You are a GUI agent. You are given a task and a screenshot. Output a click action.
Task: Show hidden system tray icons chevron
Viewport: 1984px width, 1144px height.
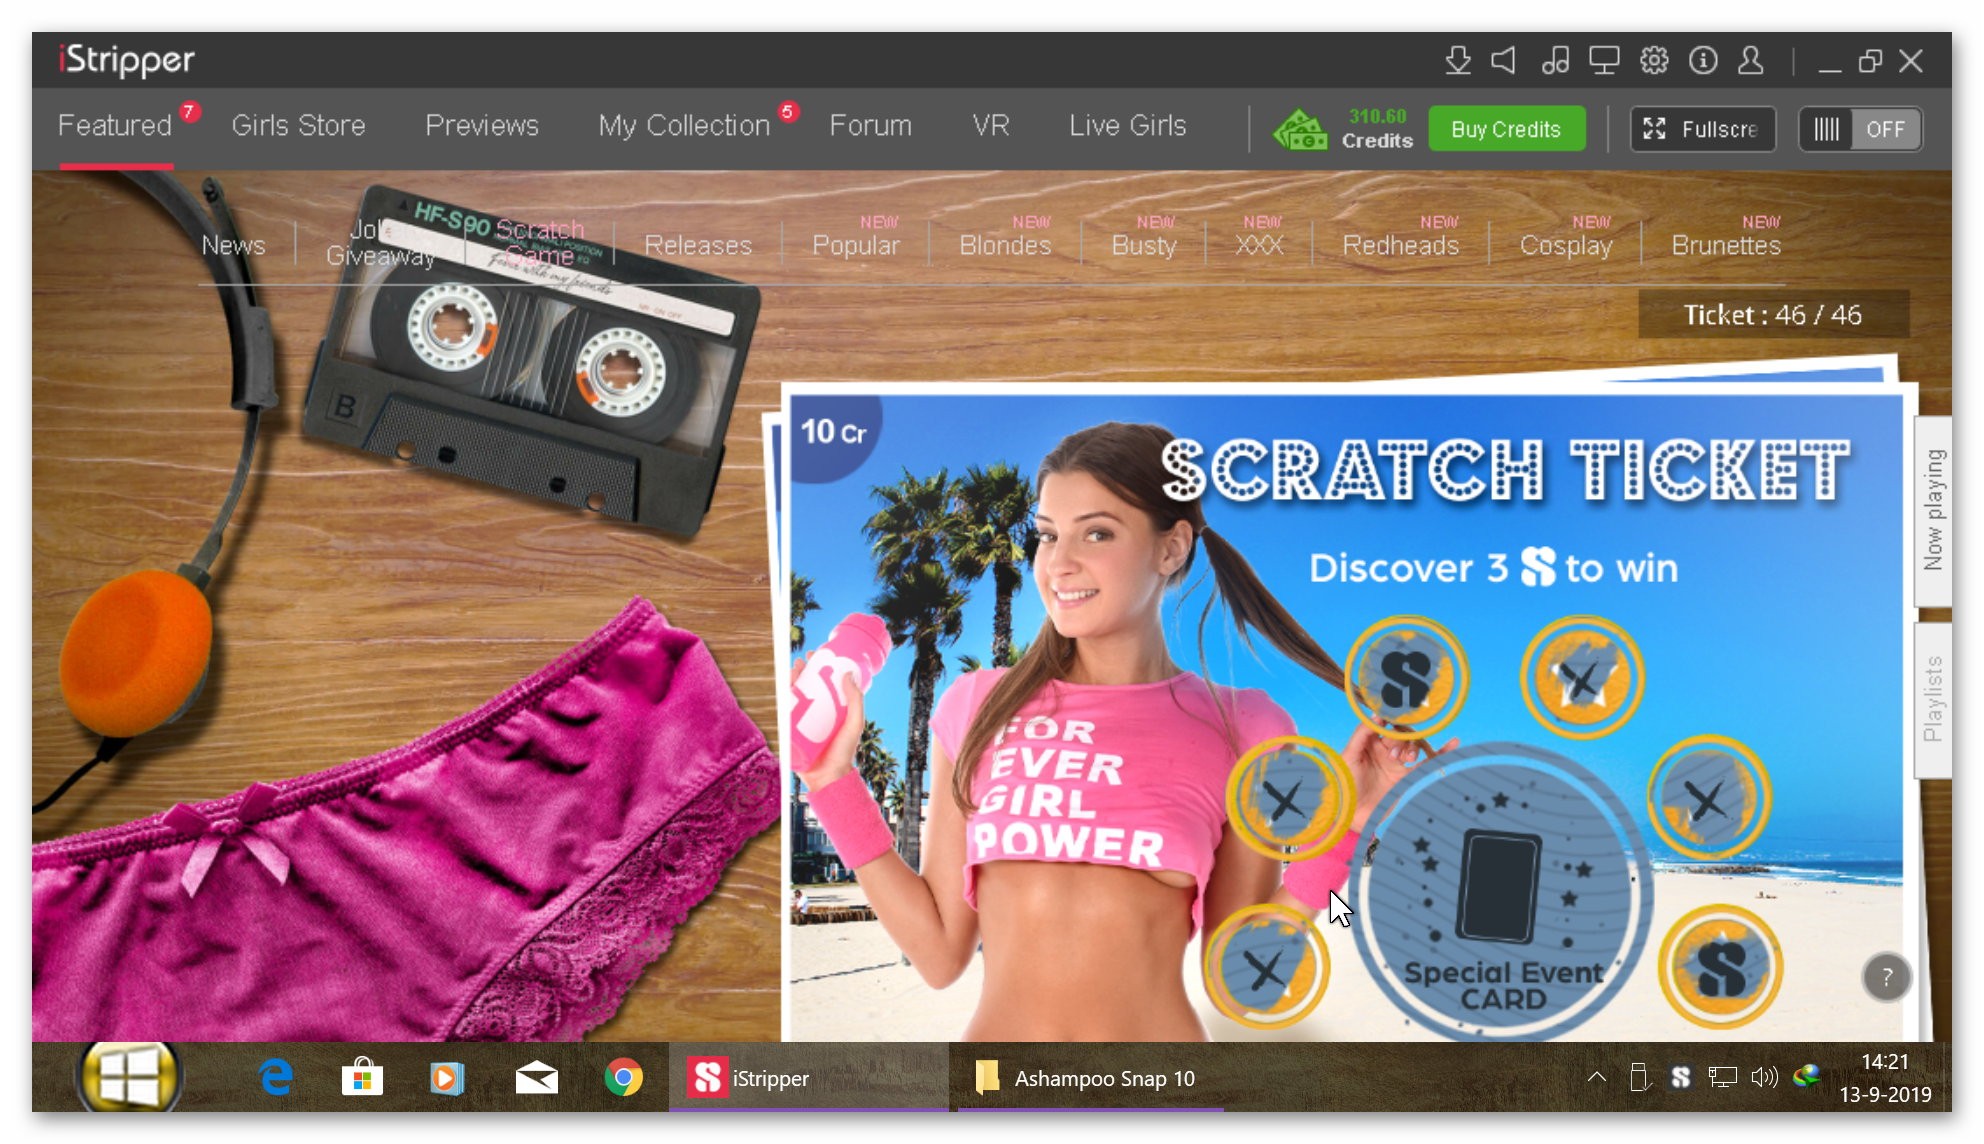pos(1597,1077)
